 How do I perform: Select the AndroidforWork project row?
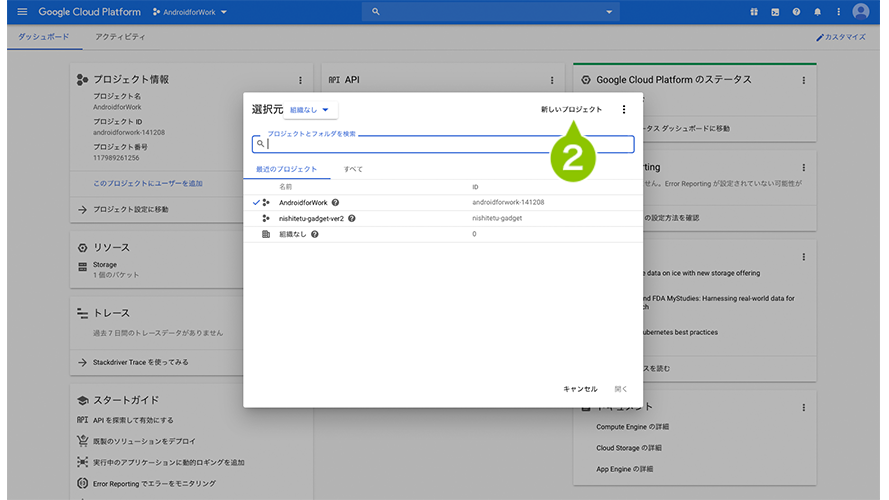443,202
